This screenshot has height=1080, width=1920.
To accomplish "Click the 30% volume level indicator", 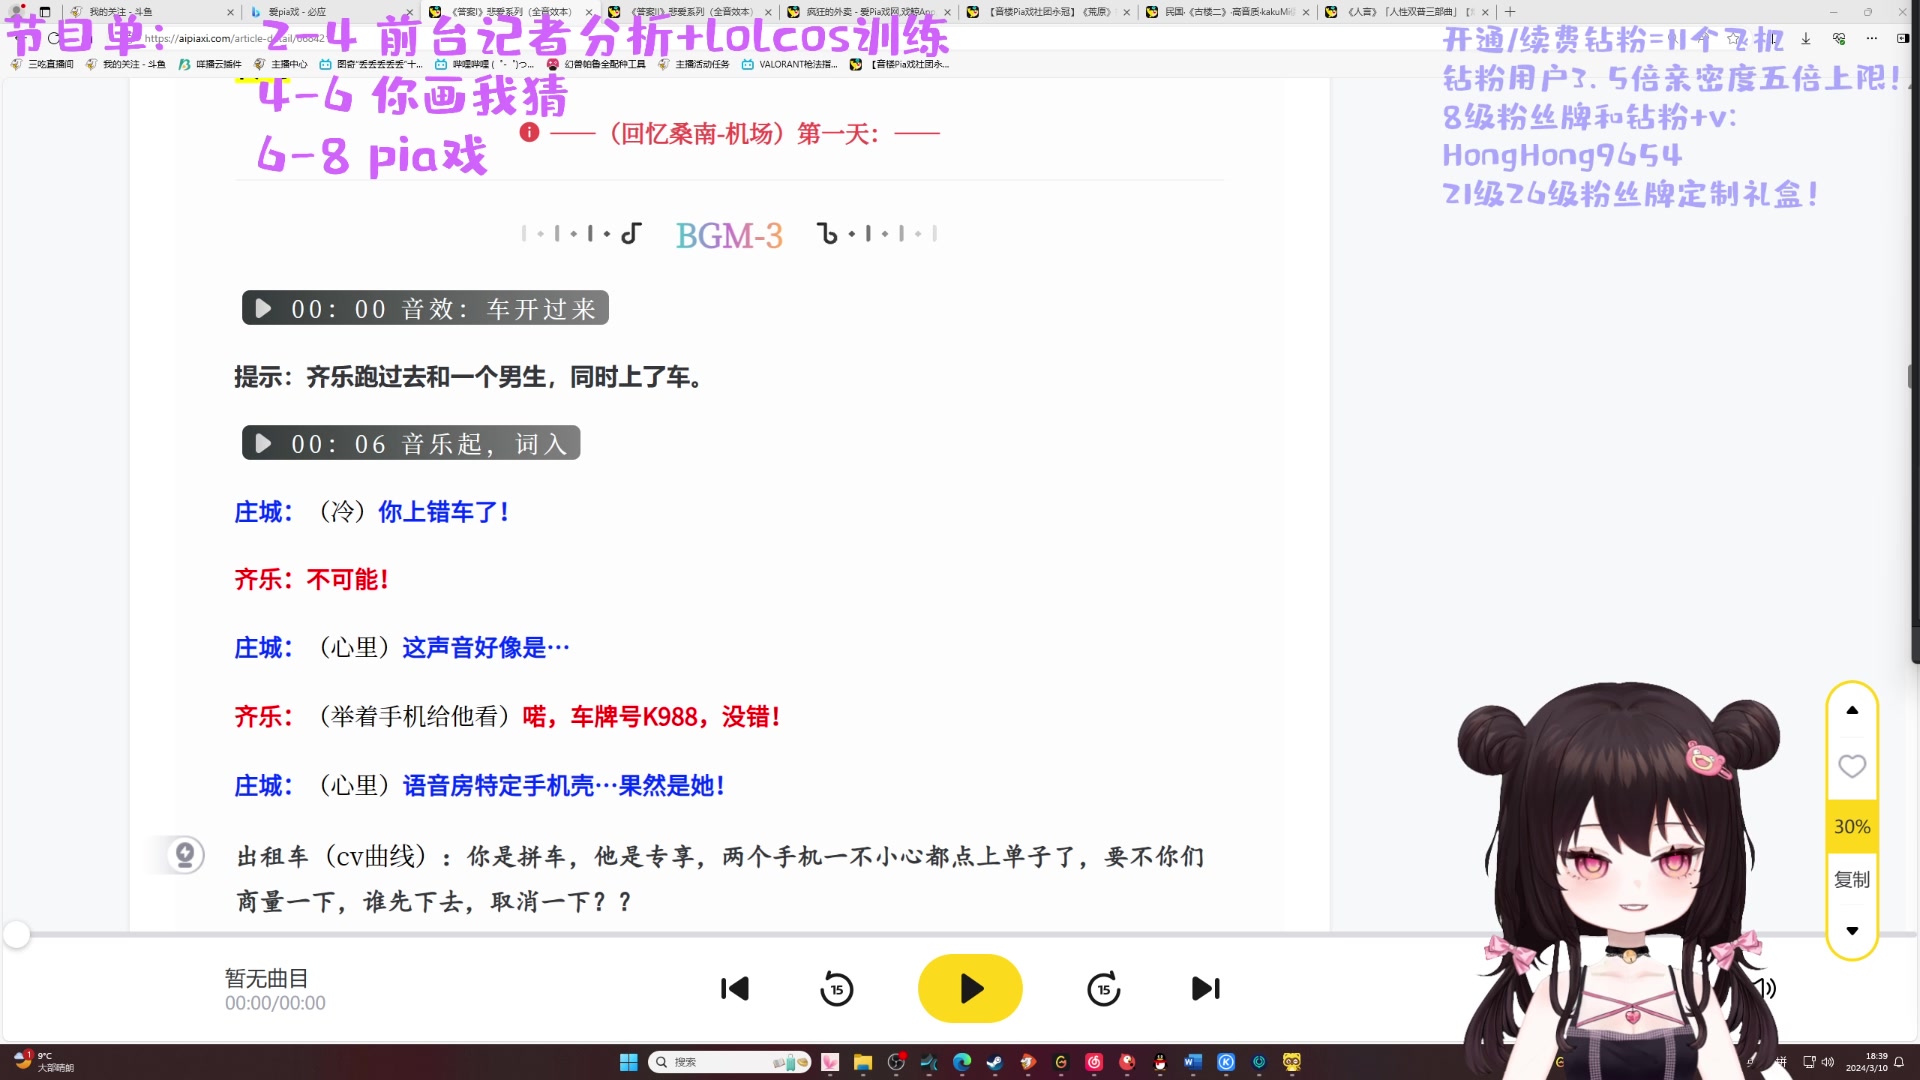I will click(1852, 826).
